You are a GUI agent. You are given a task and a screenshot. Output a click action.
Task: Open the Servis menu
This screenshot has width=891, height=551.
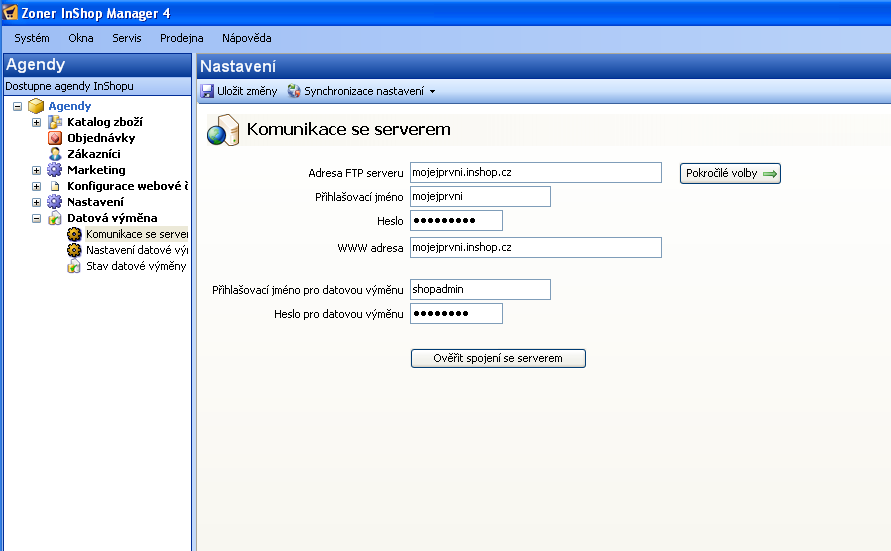127,38
